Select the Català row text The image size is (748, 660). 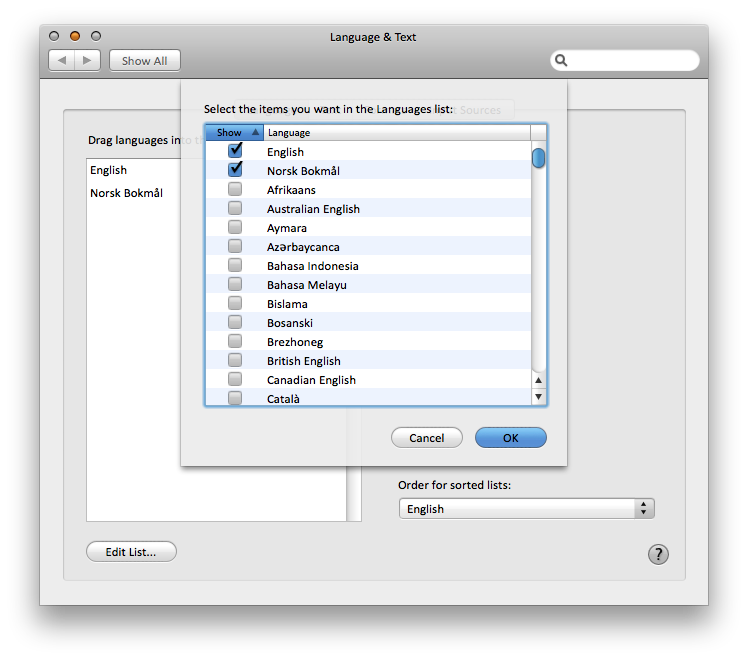pos(283,399)
